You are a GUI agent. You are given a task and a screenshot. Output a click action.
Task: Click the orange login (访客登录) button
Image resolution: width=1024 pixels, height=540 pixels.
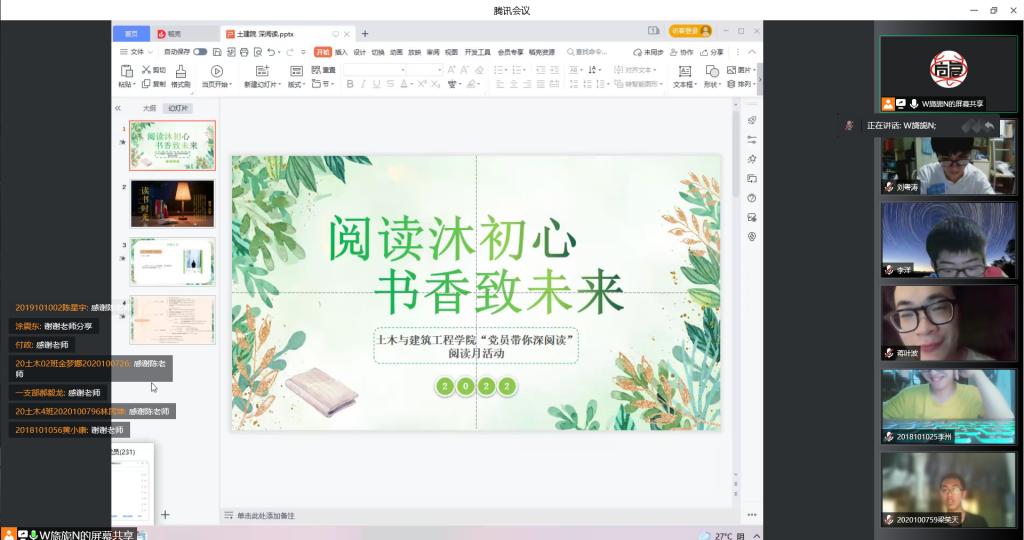[x=690, y=32]
